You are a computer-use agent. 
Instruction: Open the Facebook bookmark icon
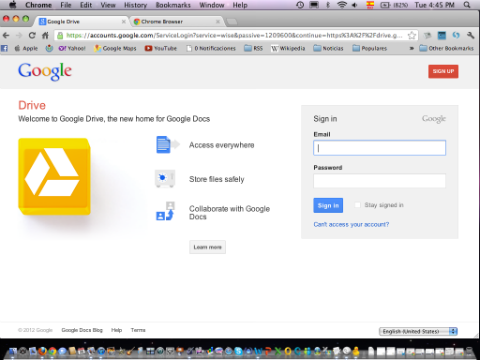pyautogui.click(x=4, y=48)
